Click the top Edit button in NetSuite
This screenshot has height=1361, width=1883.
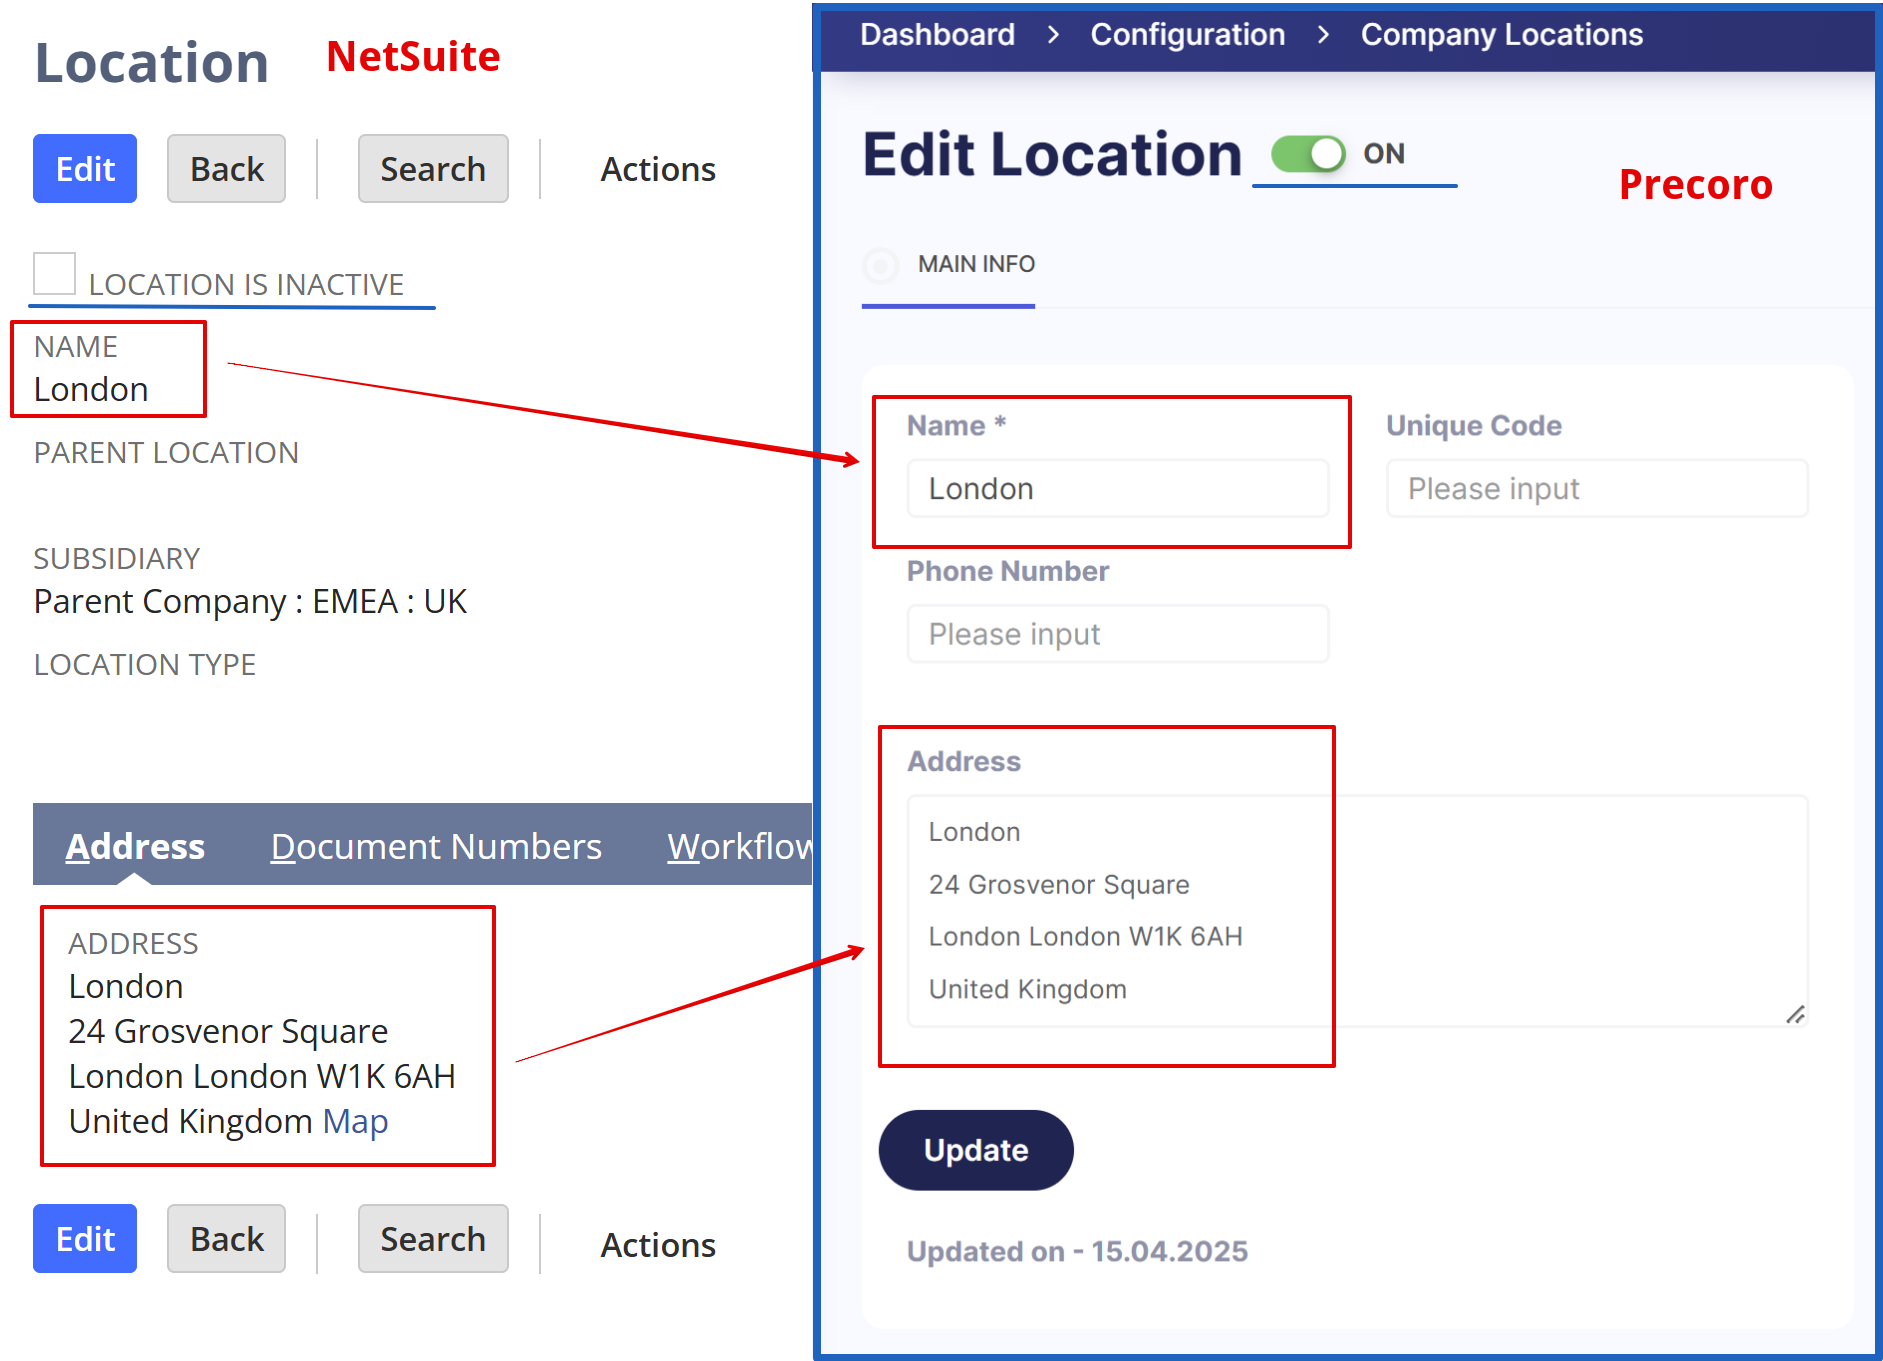point(85,169)
